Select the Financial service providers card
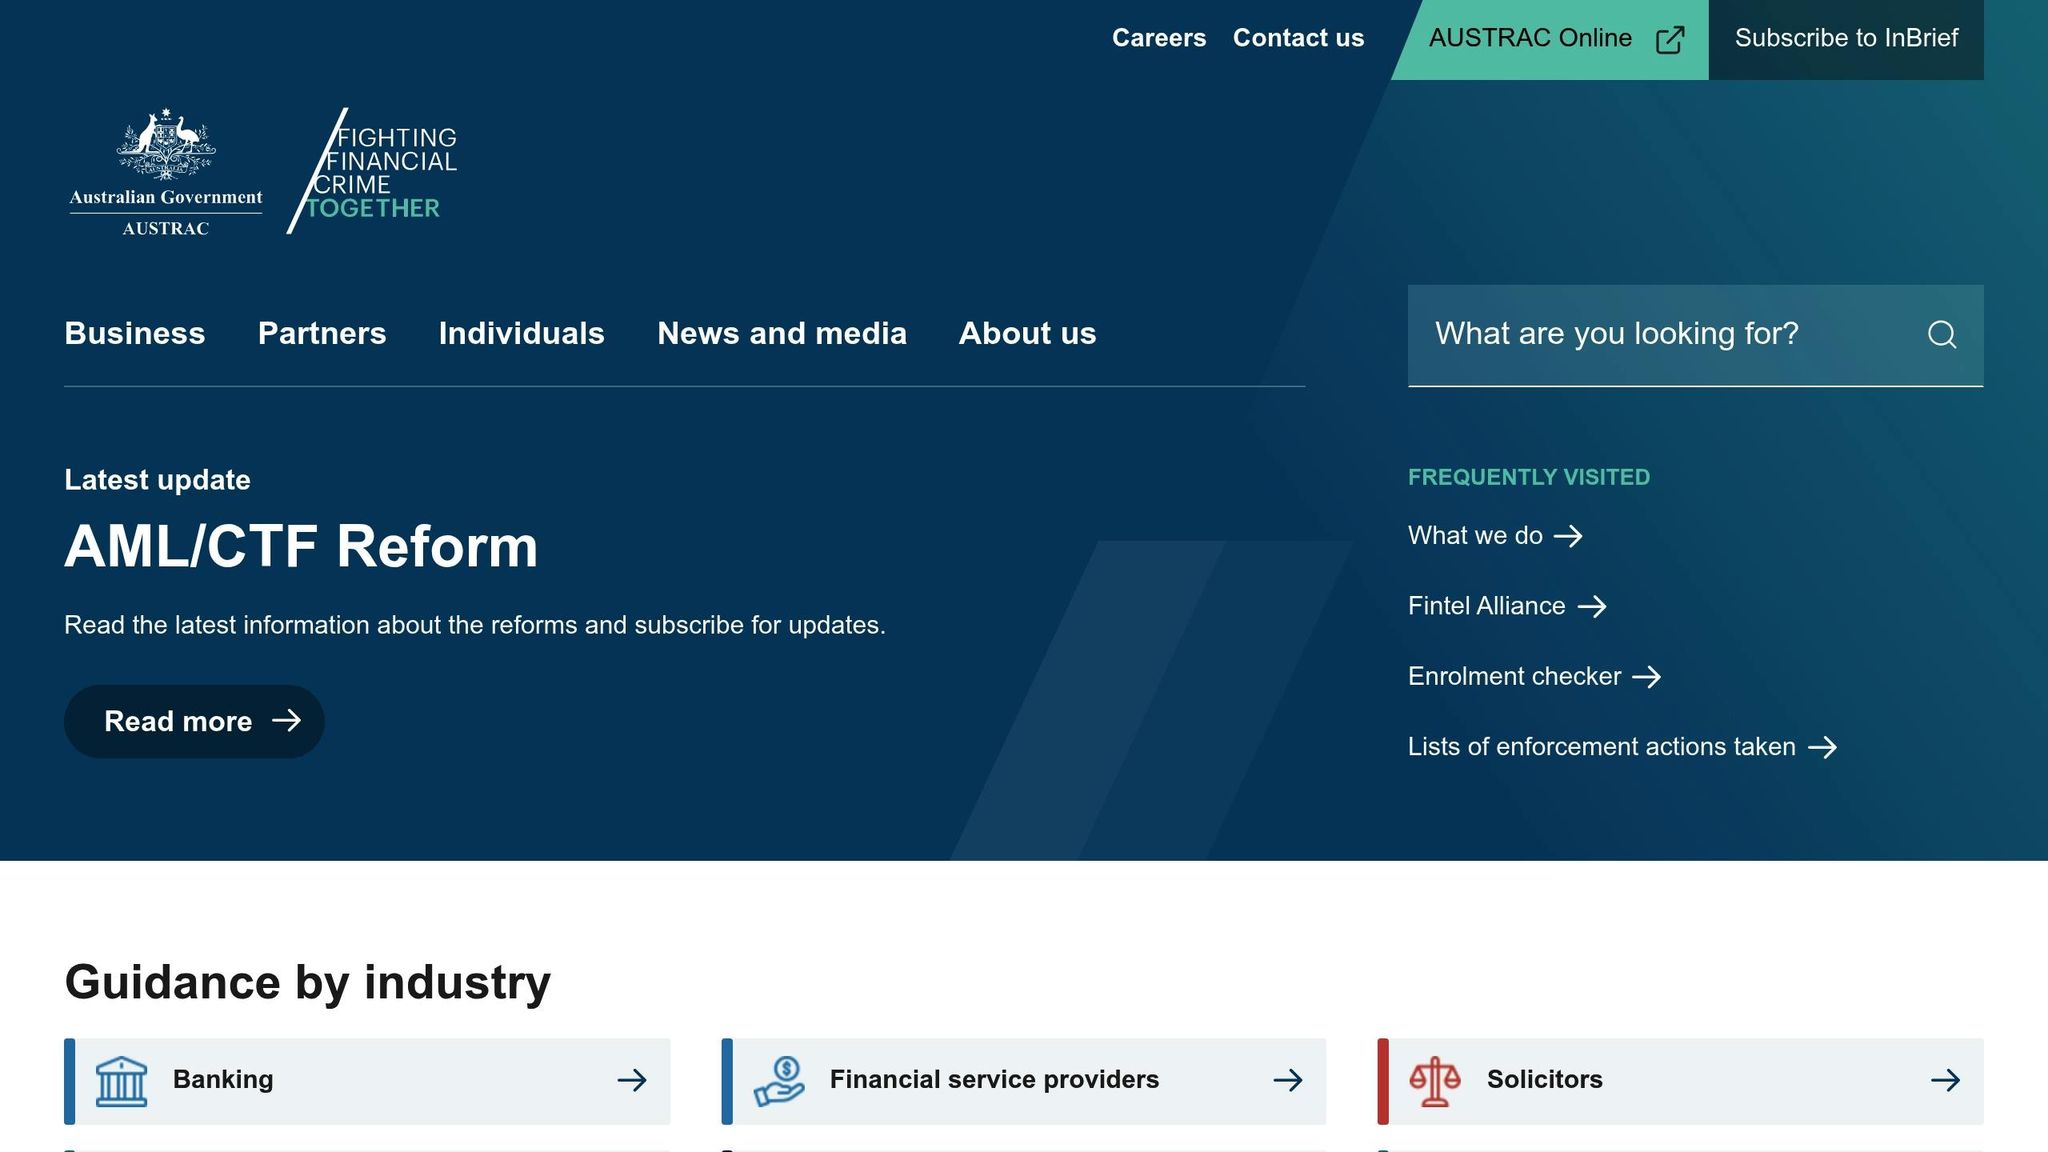This screenshot has height=1152, width=2048. click(1024, 1081)
